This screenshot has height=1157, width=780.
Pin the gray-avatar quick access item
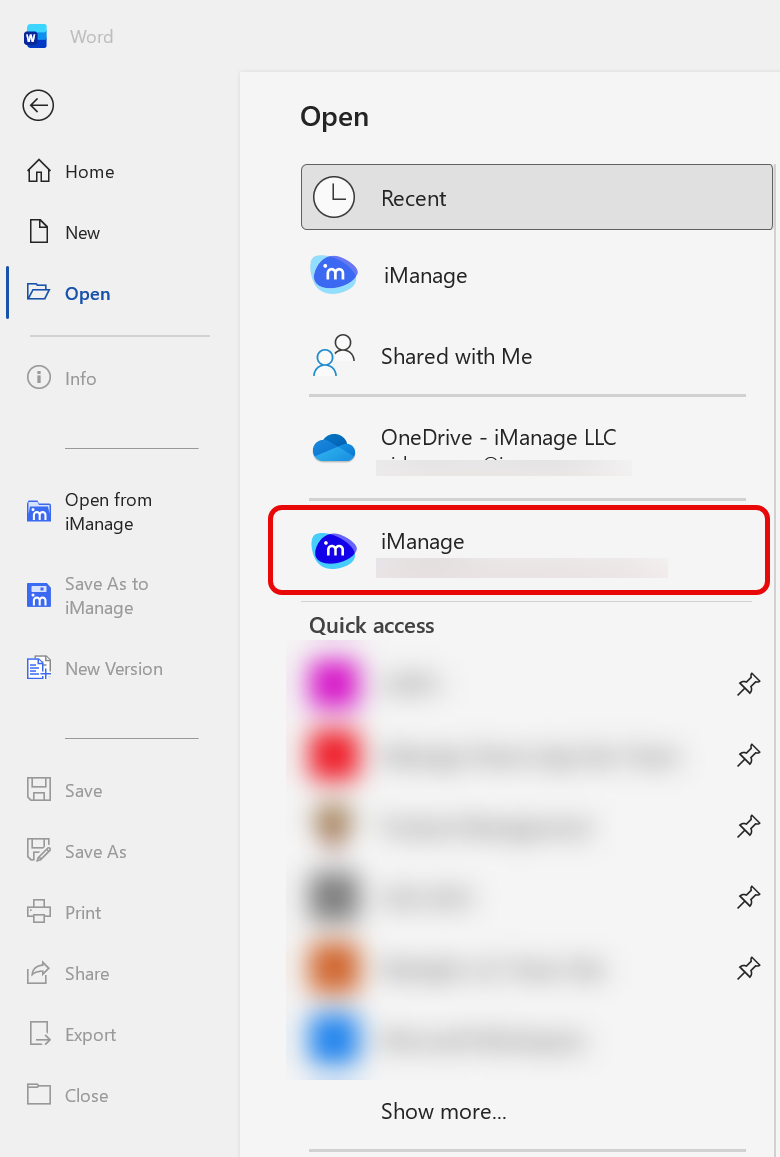click(x=748, y=897)
